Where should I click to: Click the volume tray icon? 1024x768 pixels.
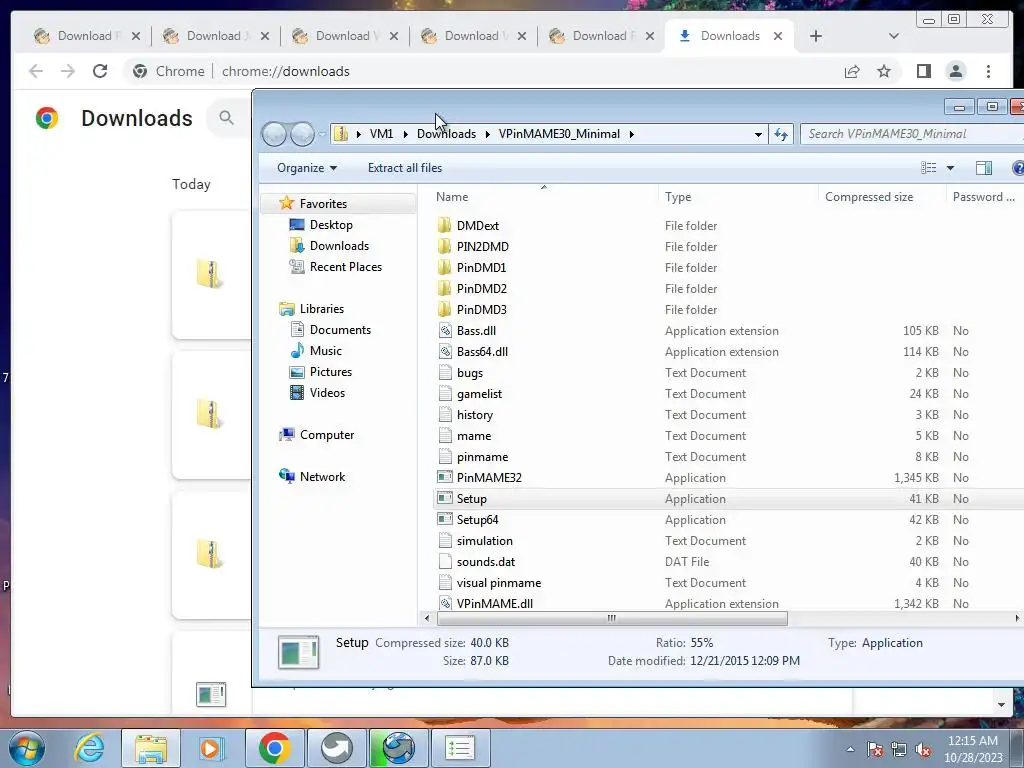(x=923, y=750)
